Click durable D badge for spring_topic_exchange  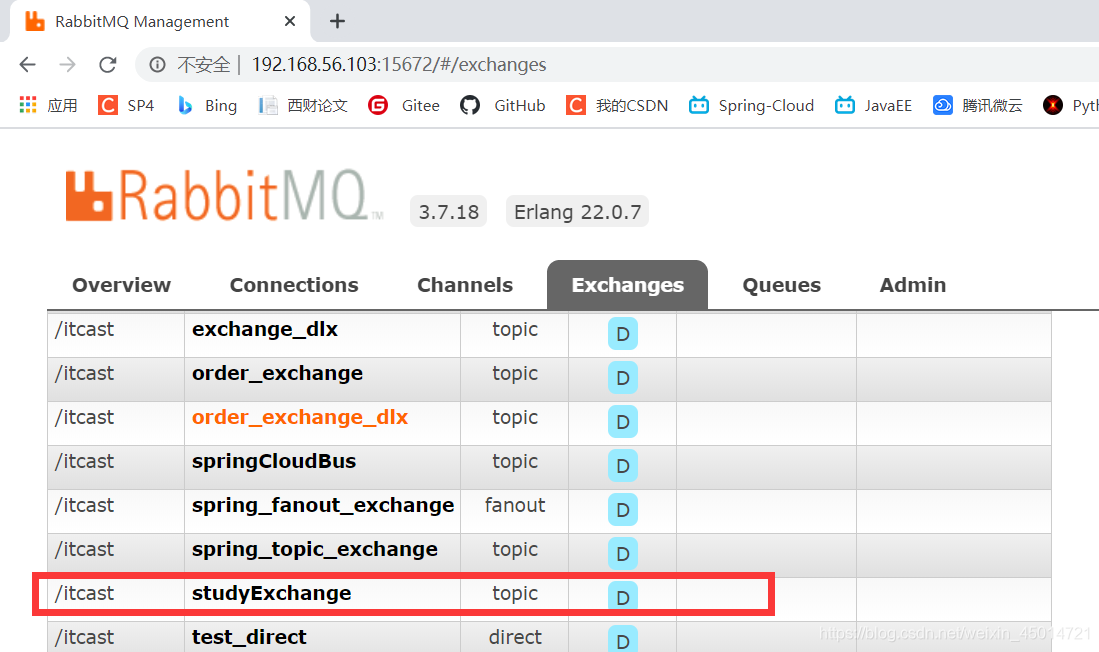click(622, 554)
